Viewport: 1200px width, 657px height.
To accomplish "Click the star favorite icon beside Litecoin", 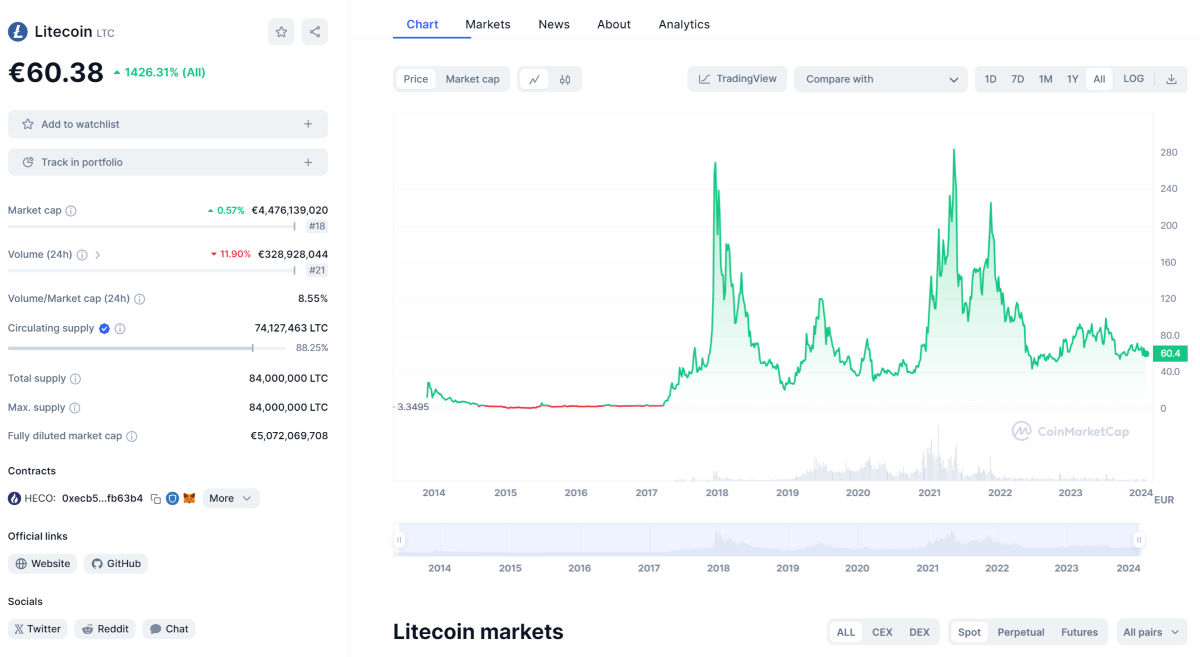I will 281,32.
